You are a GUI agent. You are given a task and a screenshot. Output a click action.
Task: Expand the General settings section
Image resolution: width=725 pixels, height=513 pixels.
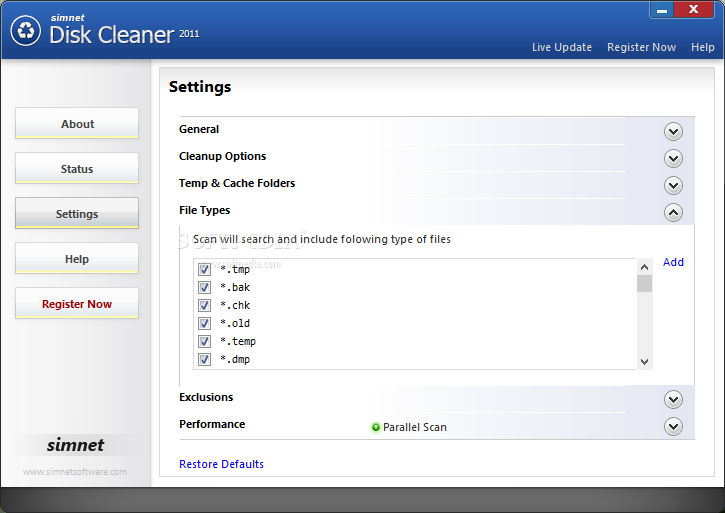tap(673, 132)
